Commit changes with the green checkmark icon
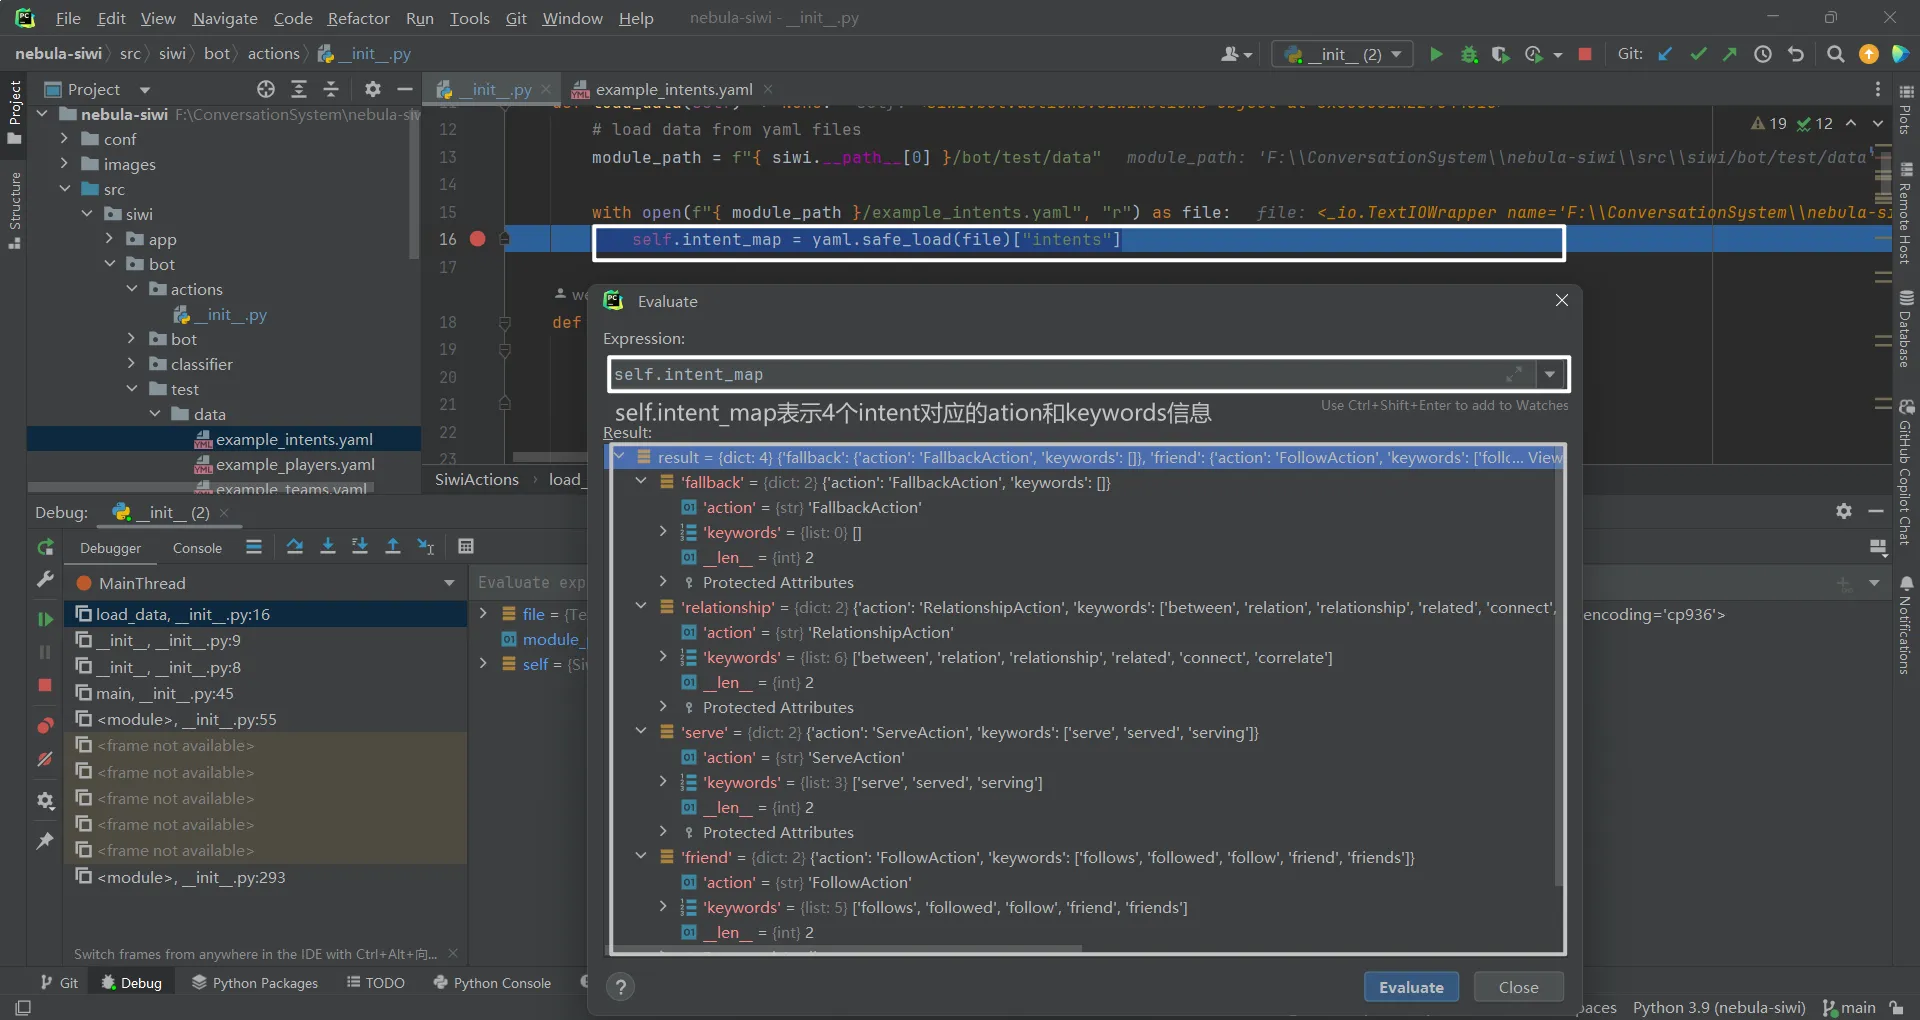The width and height of the screenshot is (1920, 1020). [x=1698, y=54]
